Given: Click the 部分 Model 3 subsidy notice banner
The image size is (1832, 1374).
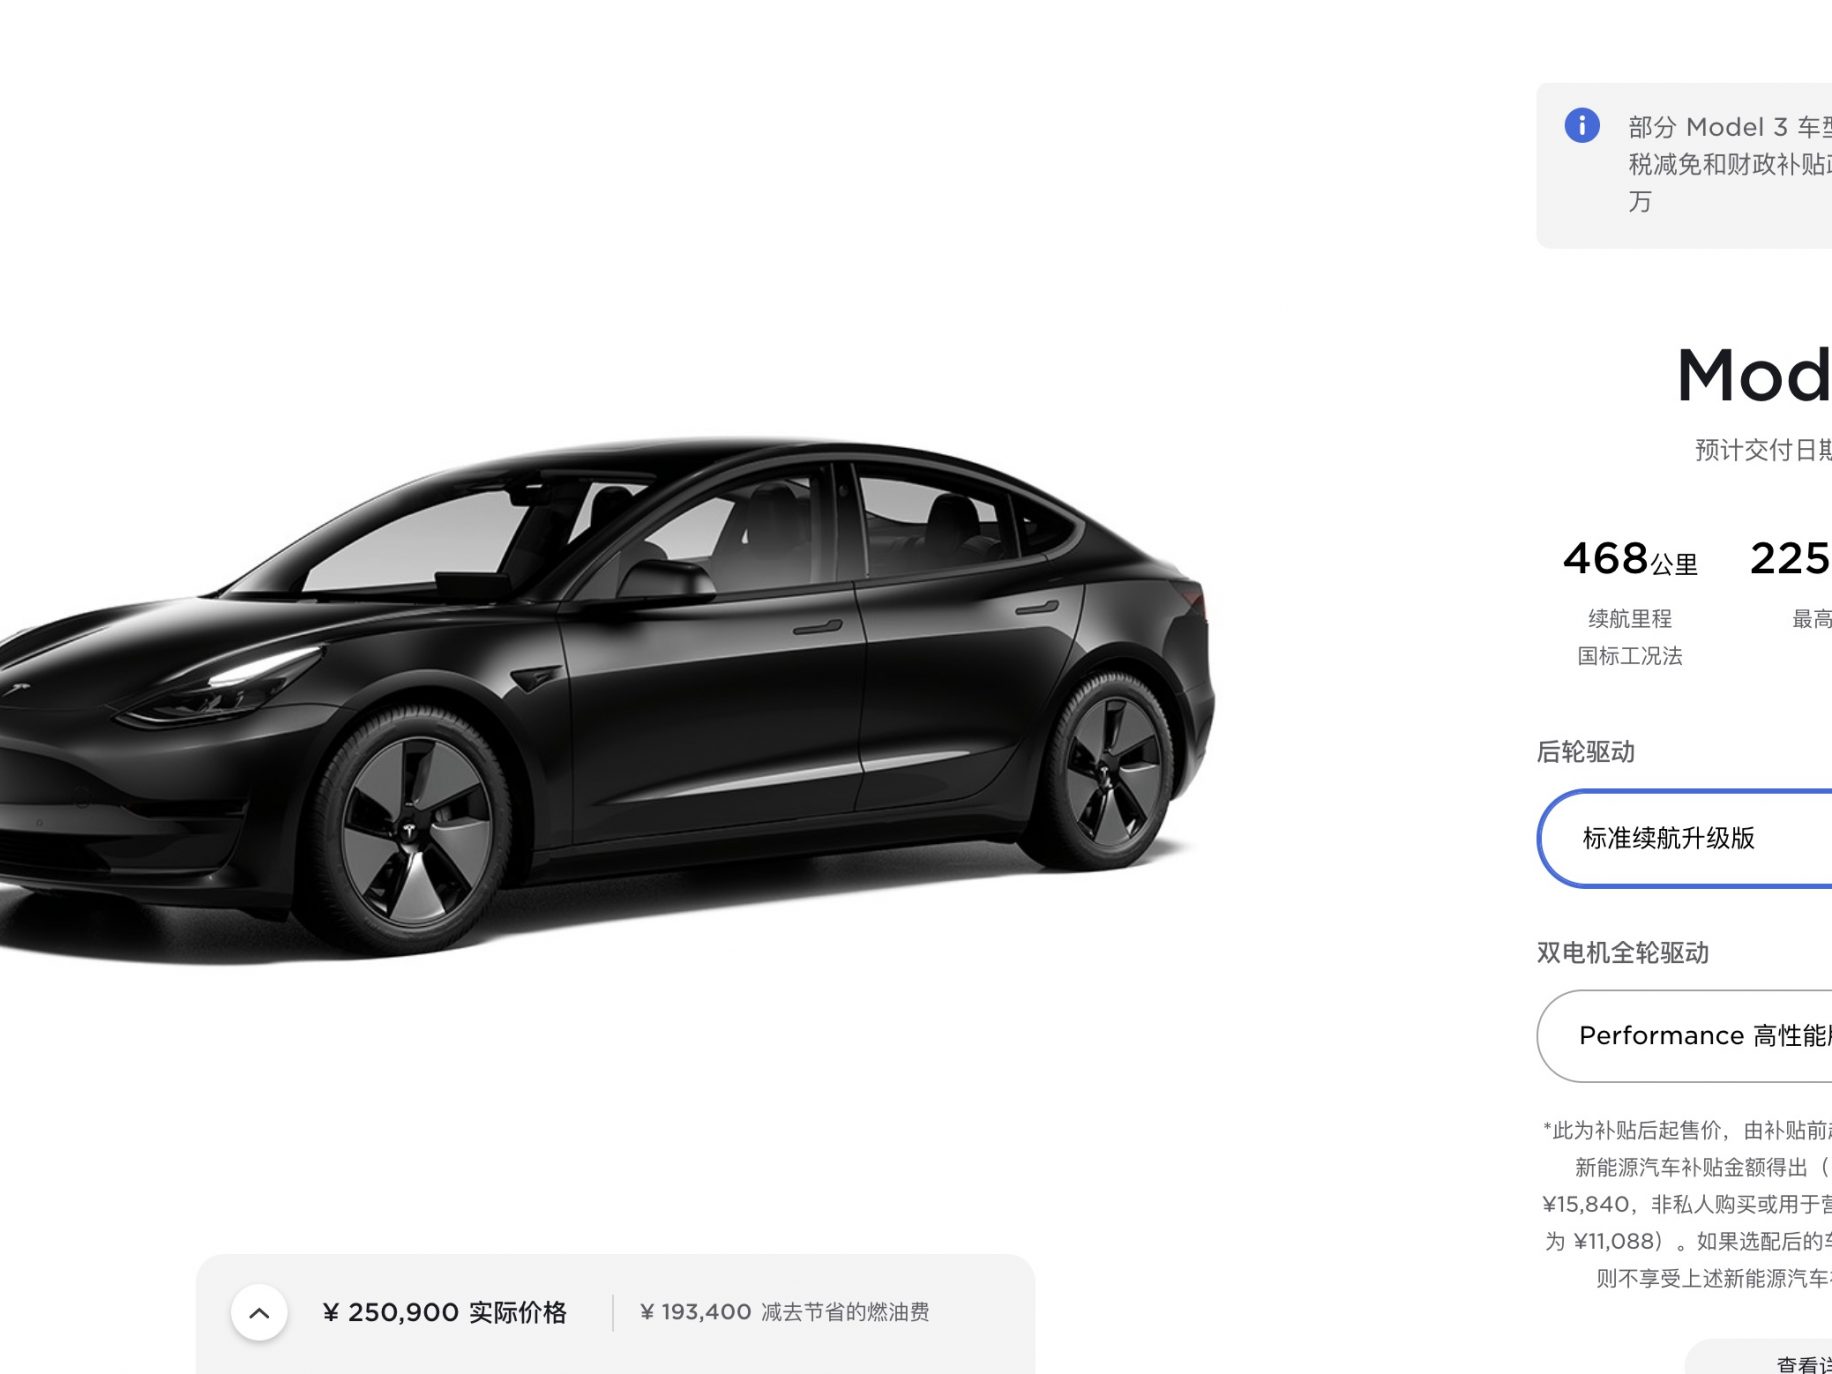Looking at the screenshot, I should click(x=1685, y=165).
